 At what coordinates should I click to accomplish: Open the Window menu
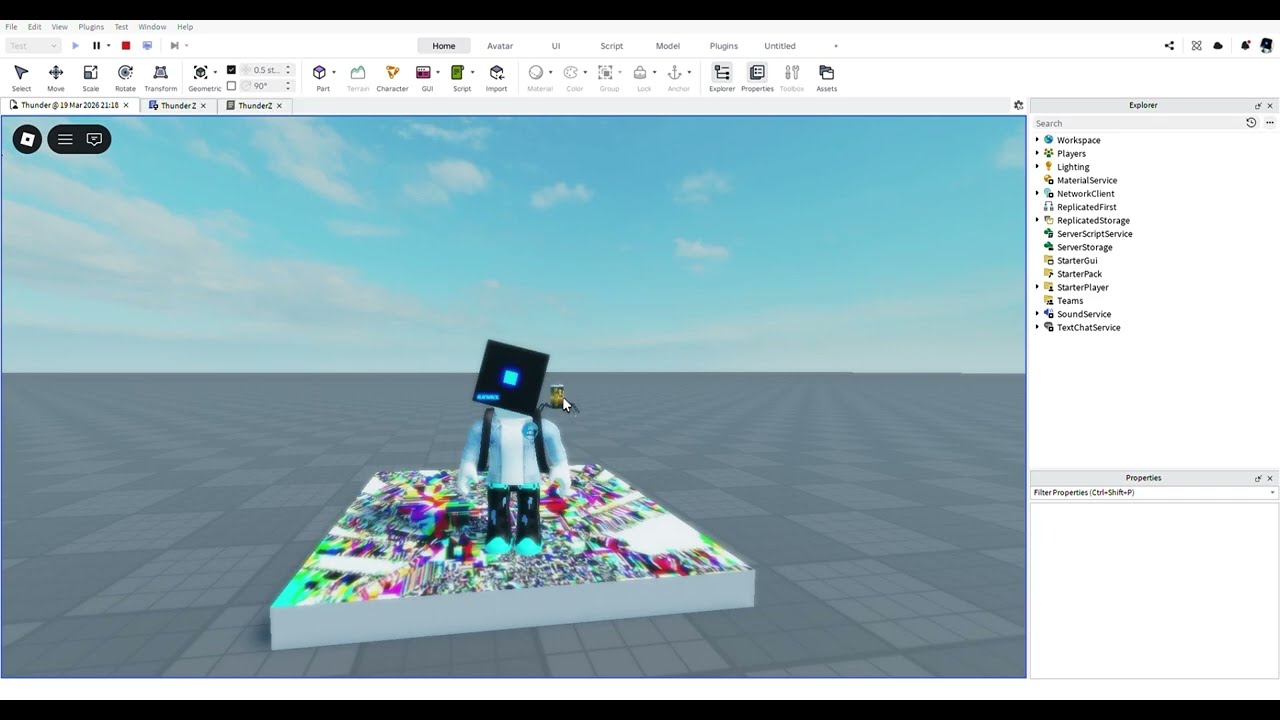[152, 27]
